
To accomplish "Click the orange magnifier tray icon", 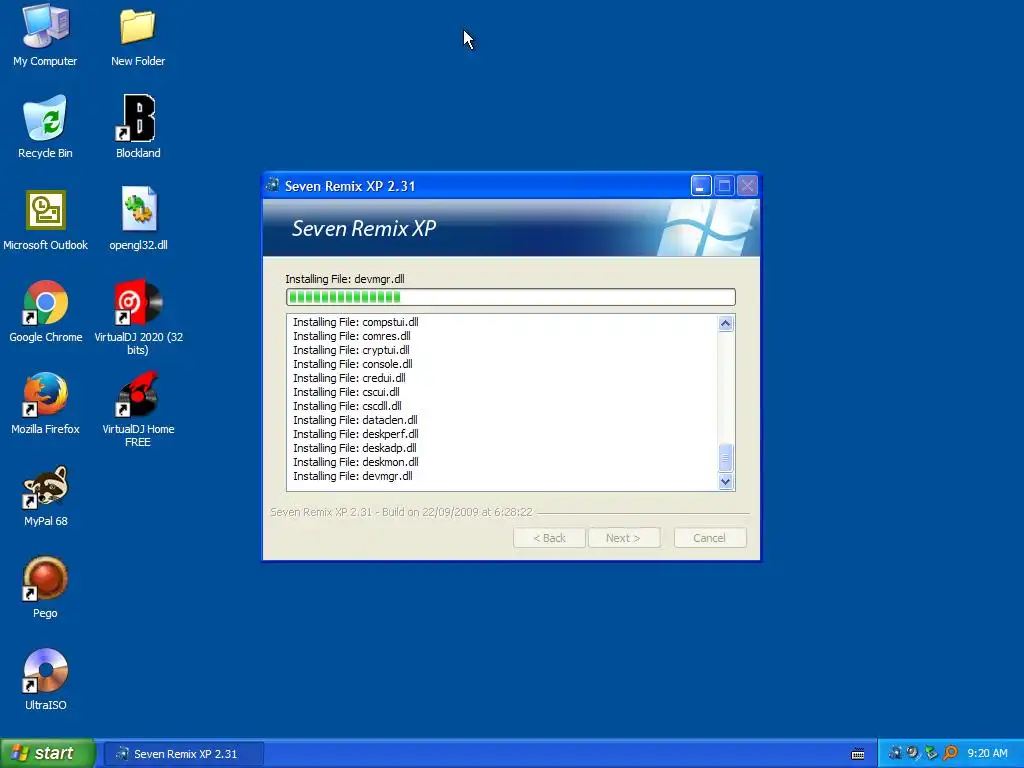I will (x=950, y=753).
